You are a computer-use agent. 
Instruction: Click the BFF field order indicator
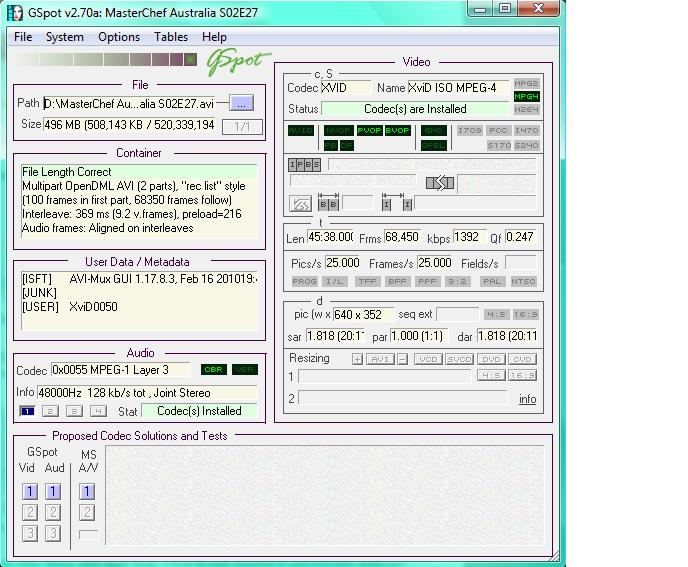coord(397,281)
